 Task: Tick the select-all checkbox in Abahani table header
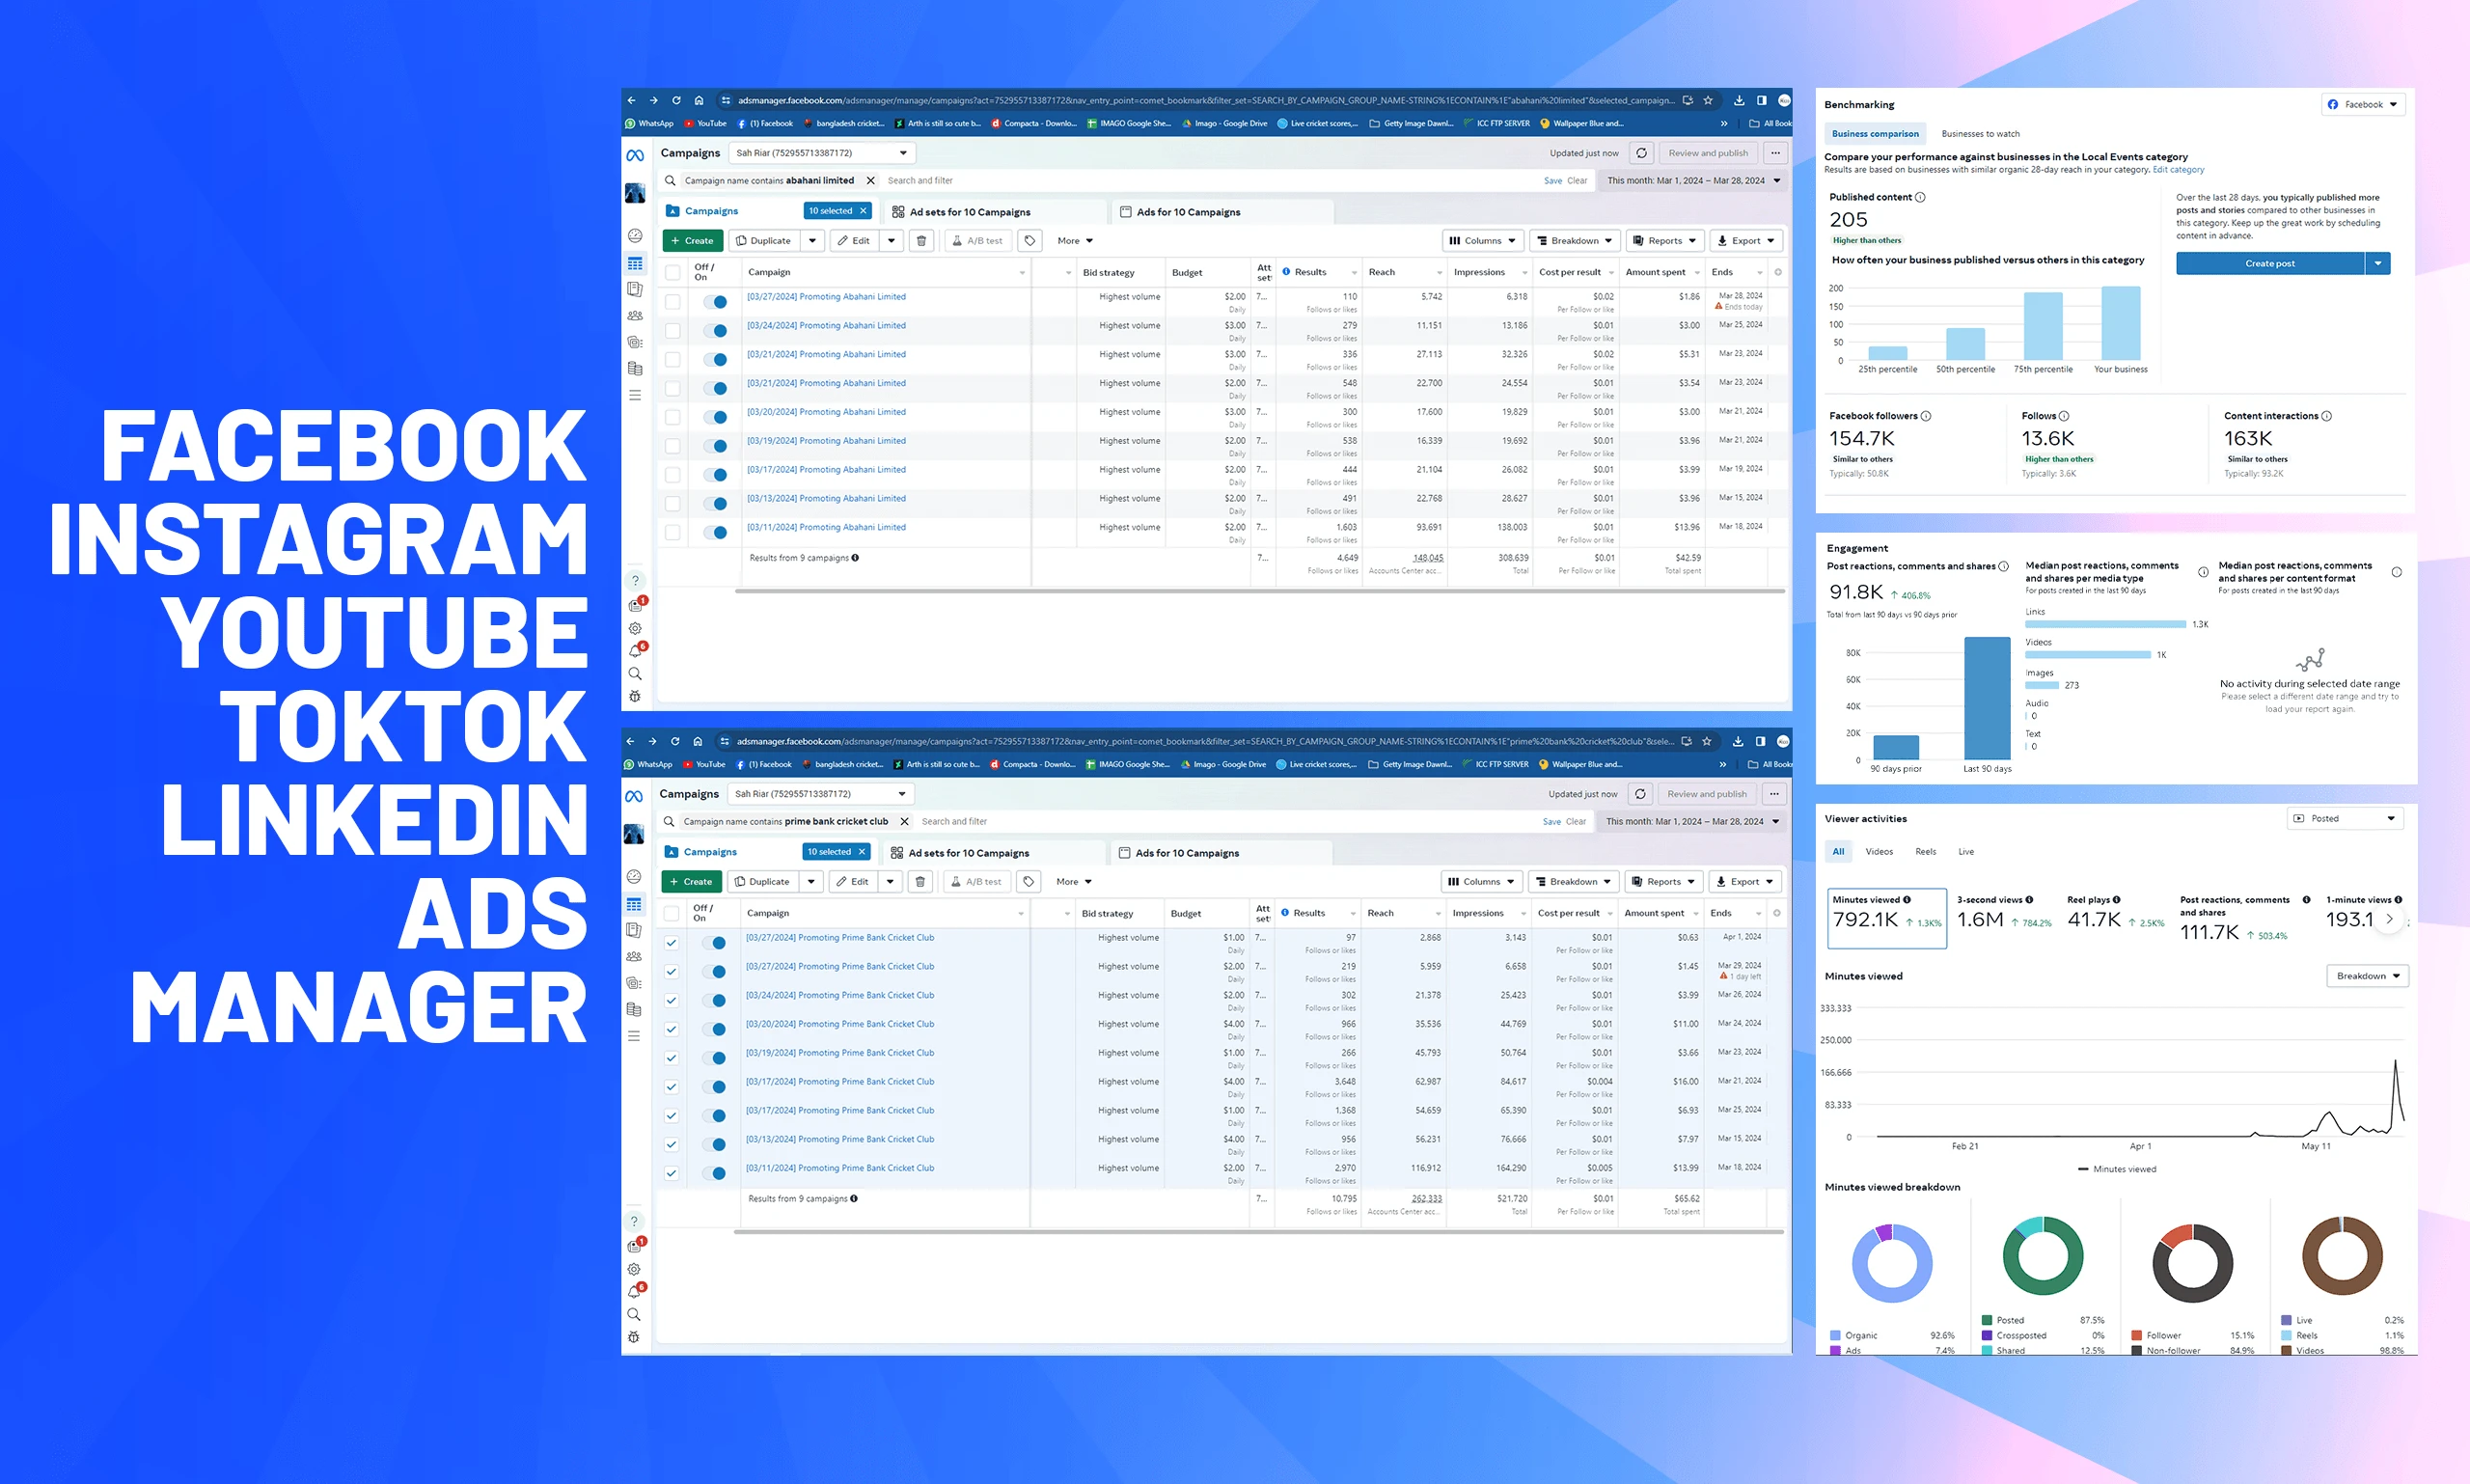coord(673,272)
